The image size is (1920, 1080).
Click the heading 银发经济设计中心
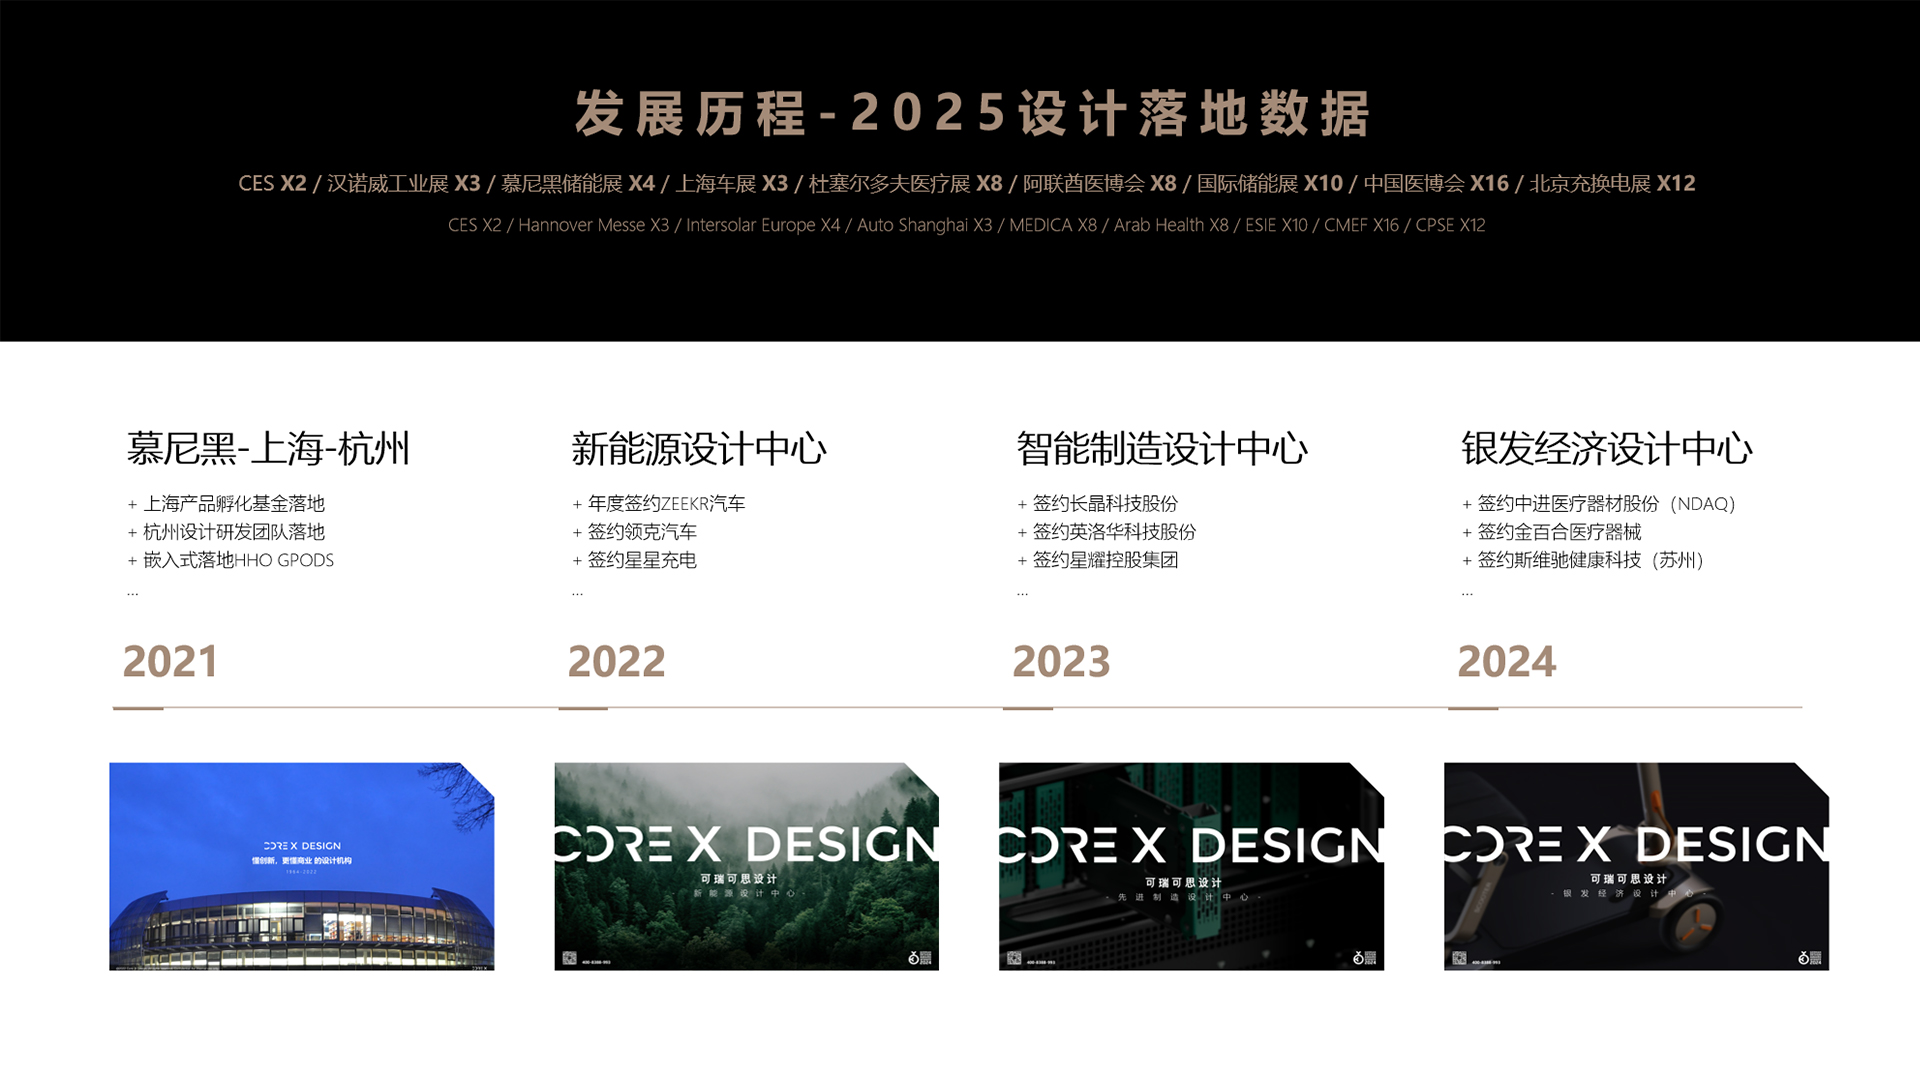pos(1607,448)
